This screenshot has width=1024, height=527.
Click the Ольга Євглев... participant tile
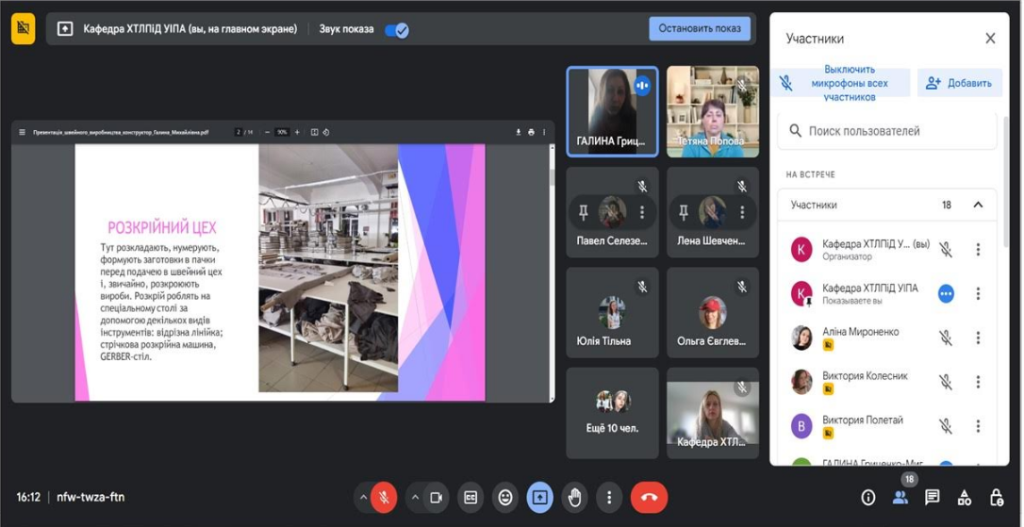pyautogui.click(x=713, y=312)
